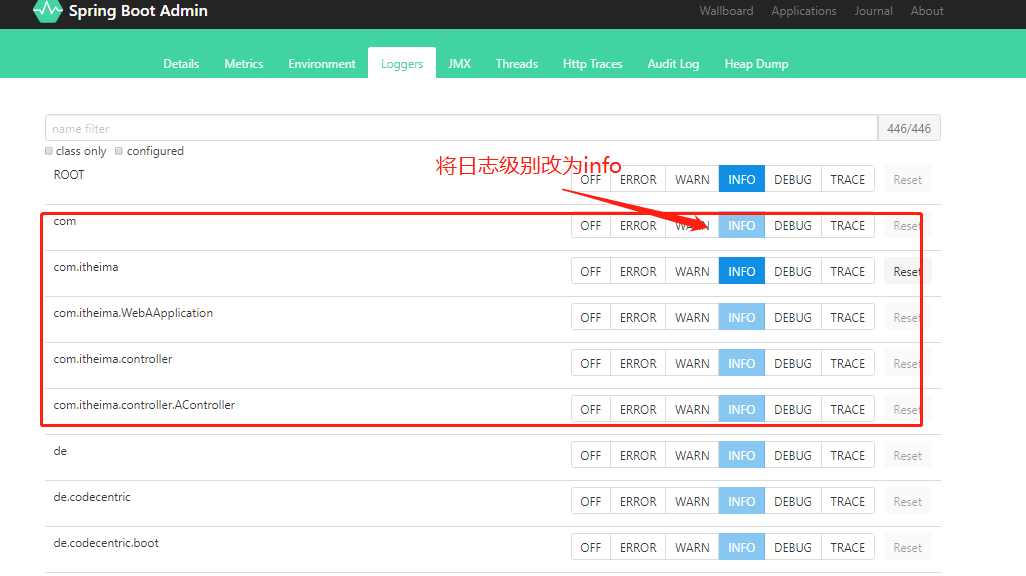Viewport: 1026px width, 576px height.
Task: Click the Spring Boot Admin logo icon
Action: coord(48,11)
